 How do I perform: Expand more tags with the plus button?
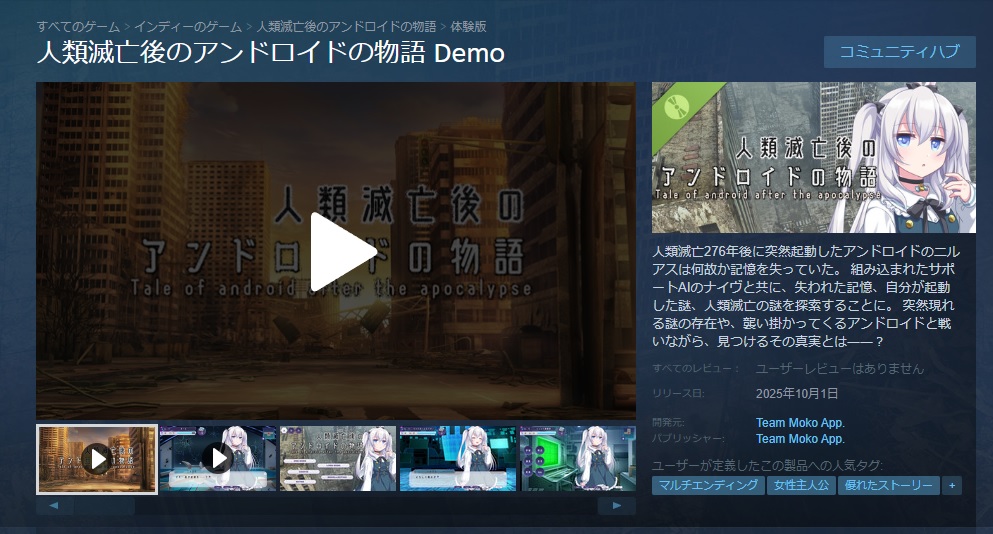952,485
